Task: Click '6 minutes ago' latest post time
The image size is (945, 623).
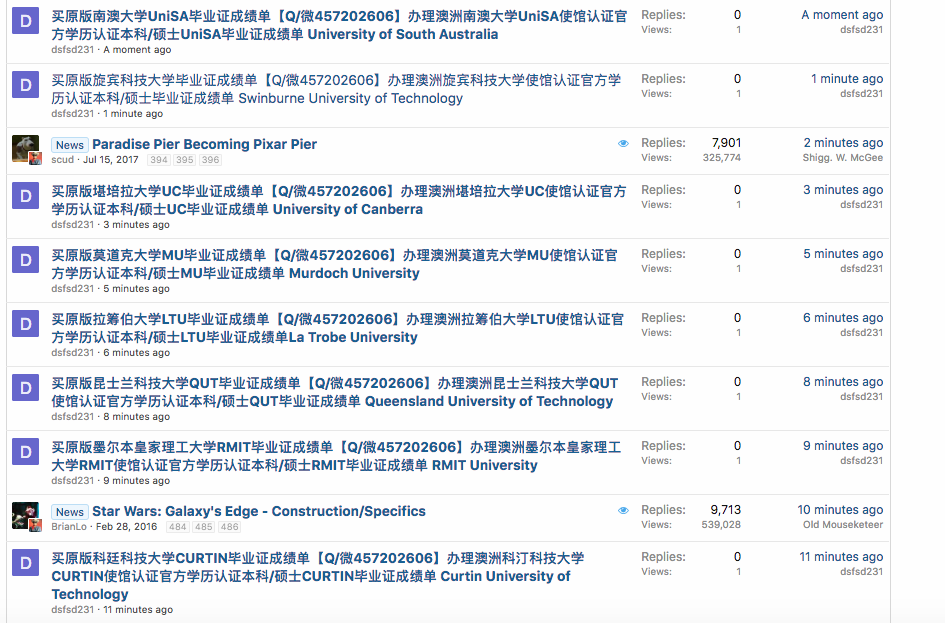Action: point(843,318)
